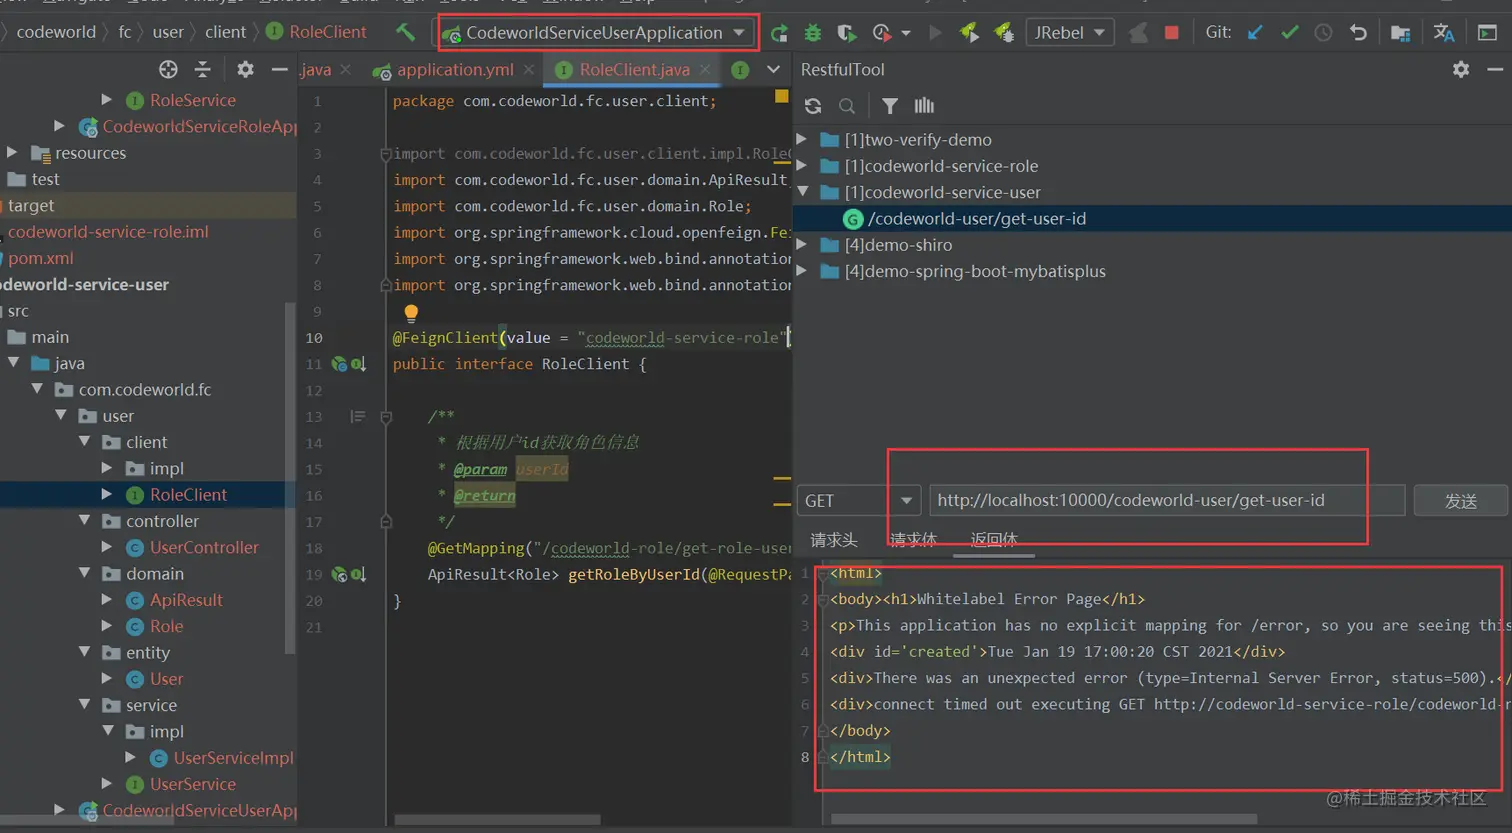
Task: Click the client breadcrumb in navigation bar
Action: (x=225, y=32)
